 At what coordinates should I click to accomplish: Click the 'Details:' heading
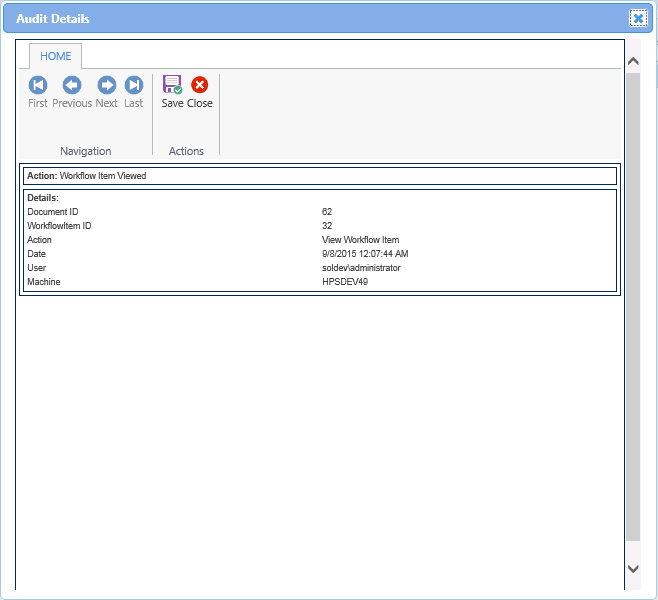point(43,198)
